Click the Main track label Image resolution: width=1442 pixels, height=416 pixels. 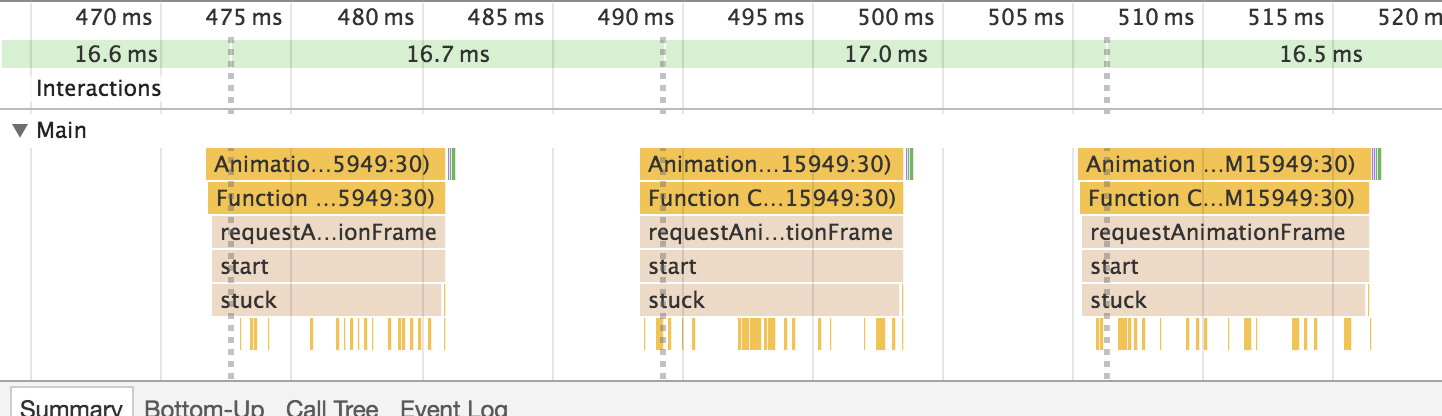pos(61,131)
